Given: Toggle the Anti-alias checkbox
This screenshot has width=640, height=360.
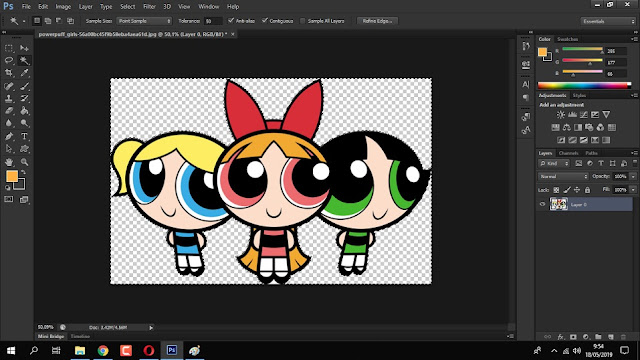Looking at the screenshot, I should tap(231, 20).
